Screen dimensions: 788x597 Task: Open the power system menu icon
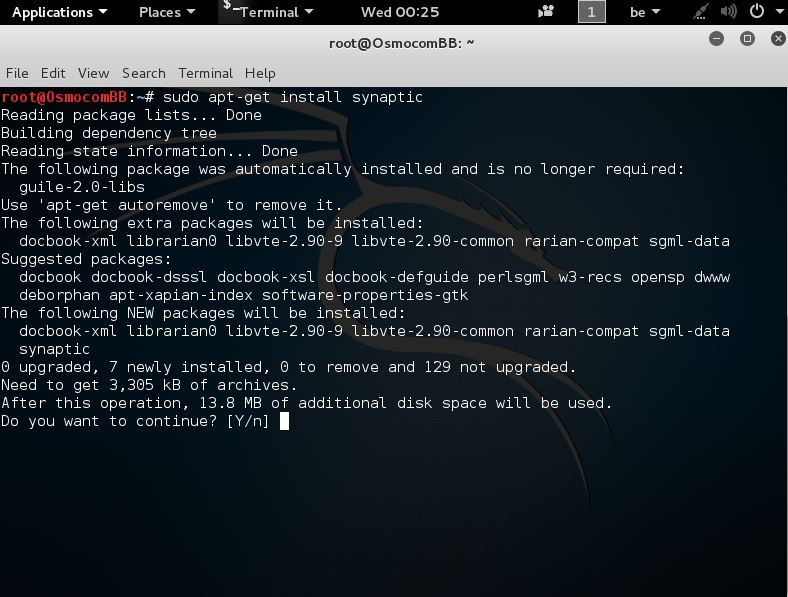click(756, 11)
